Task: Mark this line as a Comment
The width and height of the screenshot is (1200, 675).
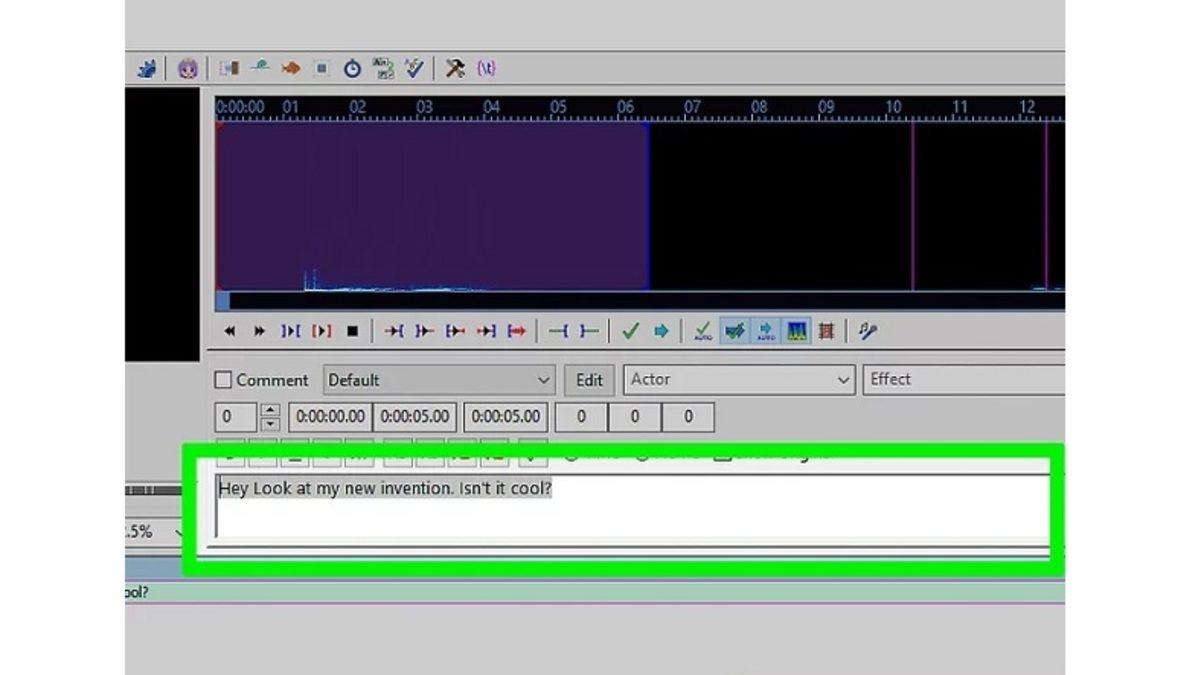Action: click(x=224, y=380)
